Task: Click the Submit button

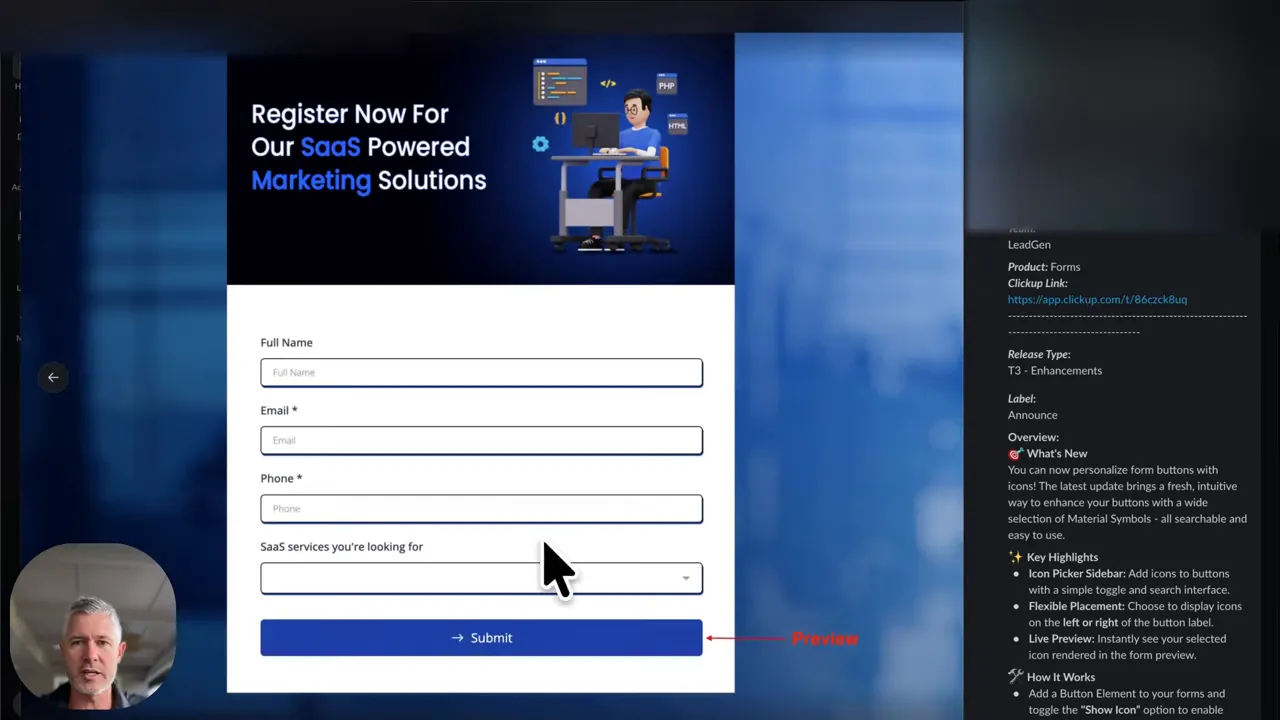Action: pos(481,637)
